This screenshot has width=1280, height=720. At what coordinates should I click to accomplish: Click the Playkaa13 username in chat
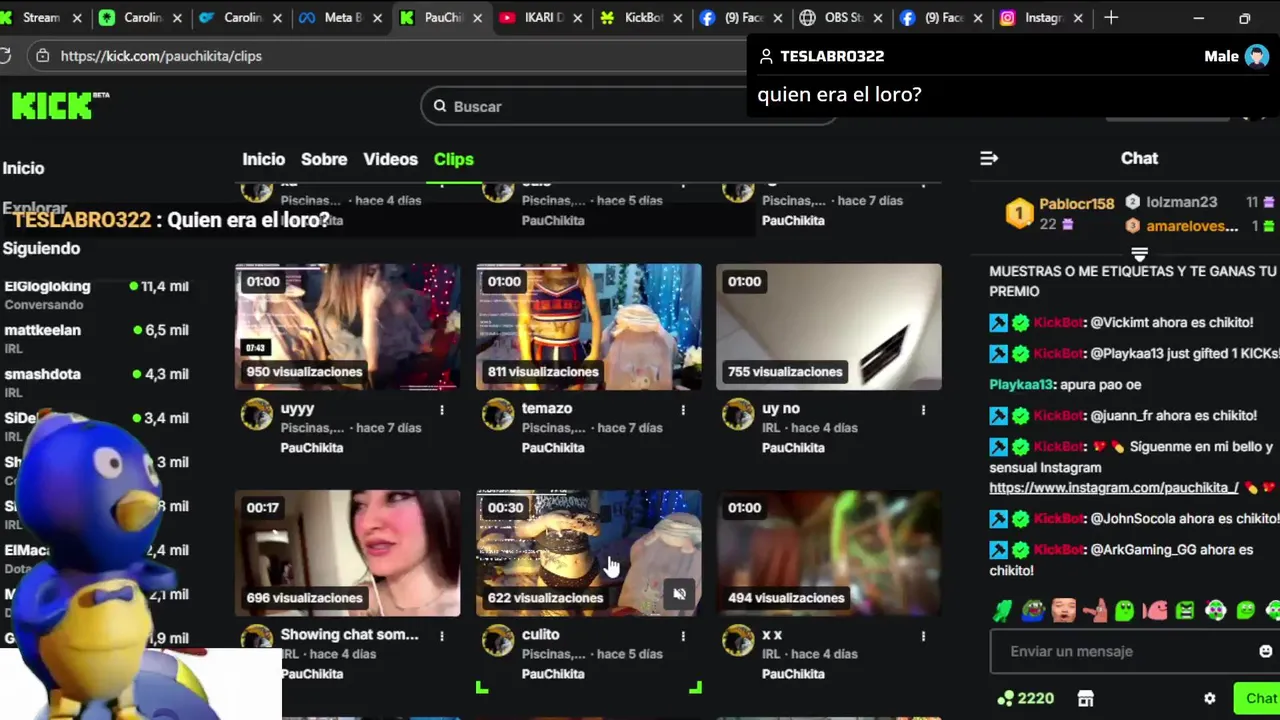1021,384
